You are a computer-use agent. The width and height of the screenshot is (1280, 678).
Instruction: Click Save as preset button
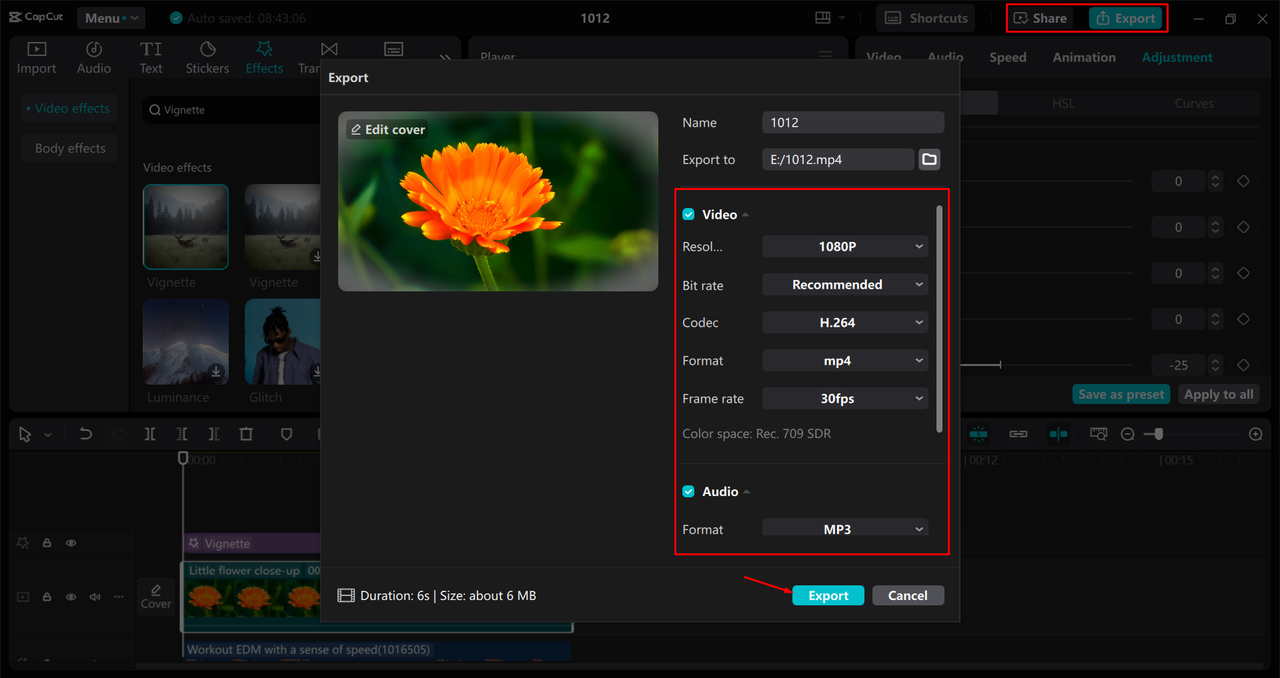click(x=1121, y=394)
